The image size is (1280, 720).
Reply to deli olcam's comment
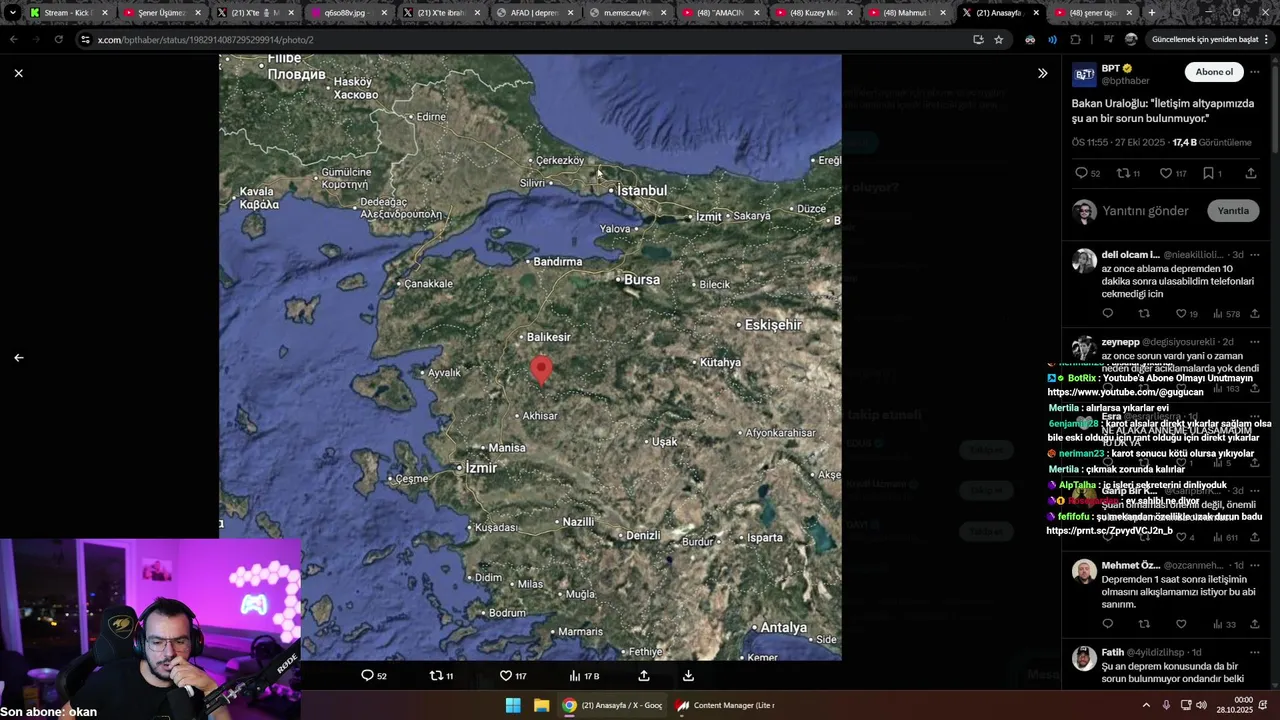(x=1107, y=314)
